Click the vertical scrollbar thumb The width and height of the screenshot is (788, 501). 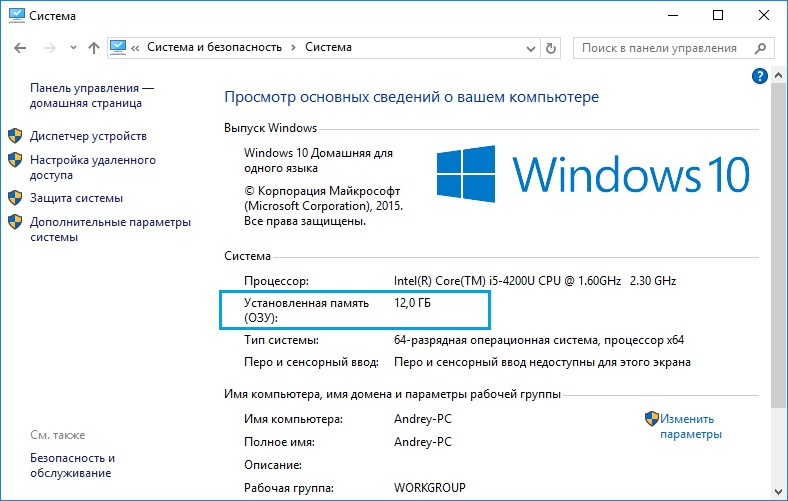click(778, 244)
